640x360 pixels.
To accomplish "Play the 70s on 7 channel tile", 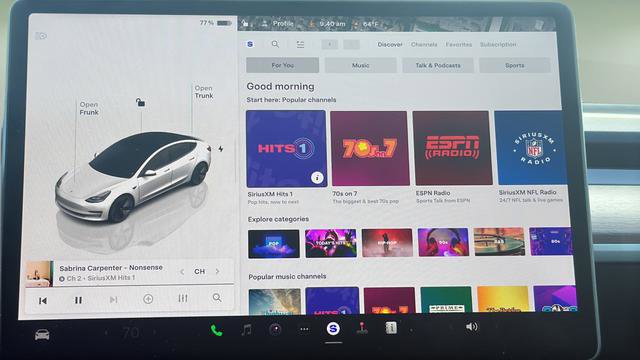I will click(x=369, y=148).
